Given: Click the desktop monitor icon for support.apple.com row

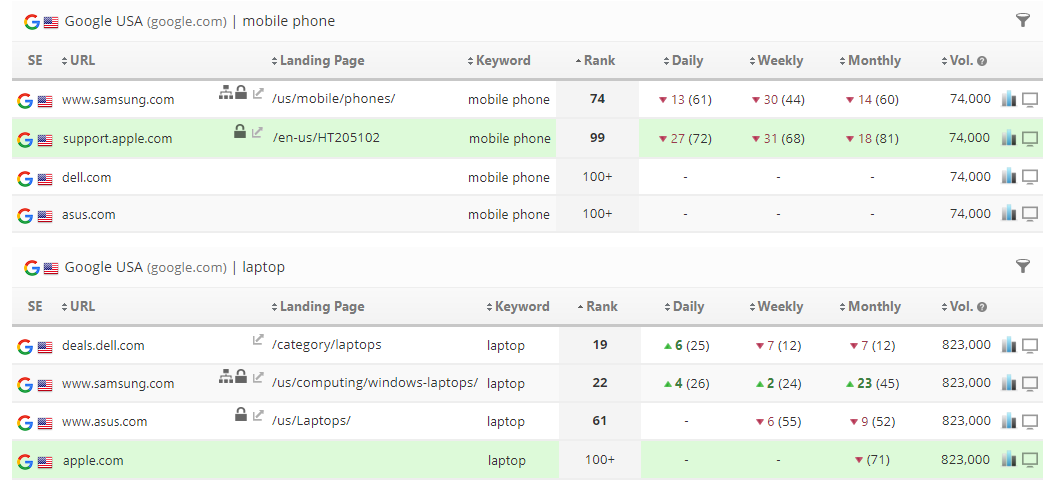Looking at the screenshot, I should (x=1030, y=138).
